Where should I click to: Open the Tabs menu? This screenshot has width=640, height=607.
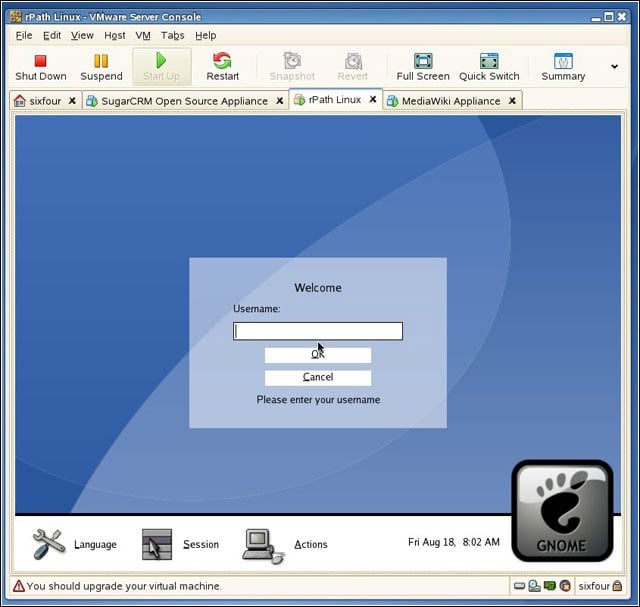[172, 36]
